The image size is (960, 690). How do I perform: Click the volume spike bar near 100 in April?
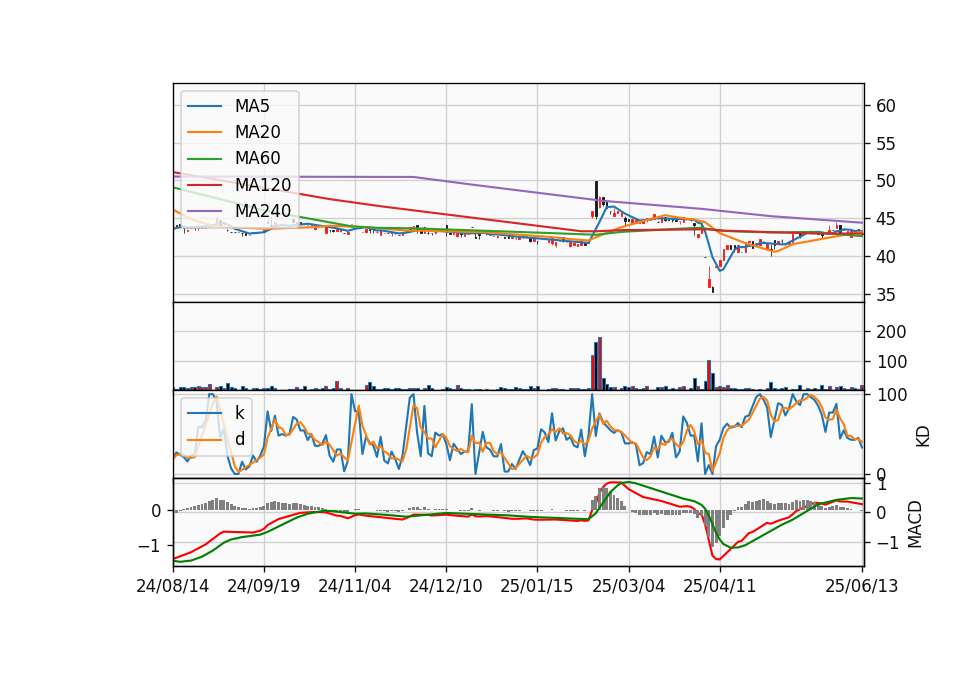[x=709, y=375]
